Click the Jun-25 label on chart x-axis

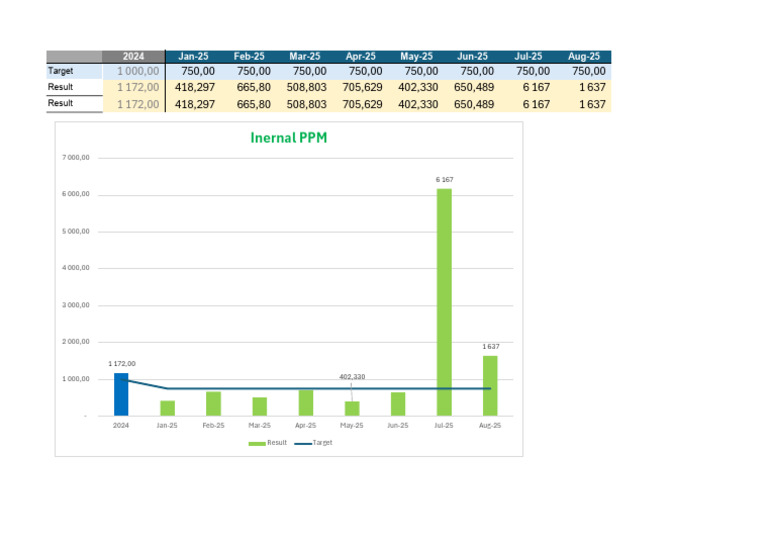coord(398,425)
